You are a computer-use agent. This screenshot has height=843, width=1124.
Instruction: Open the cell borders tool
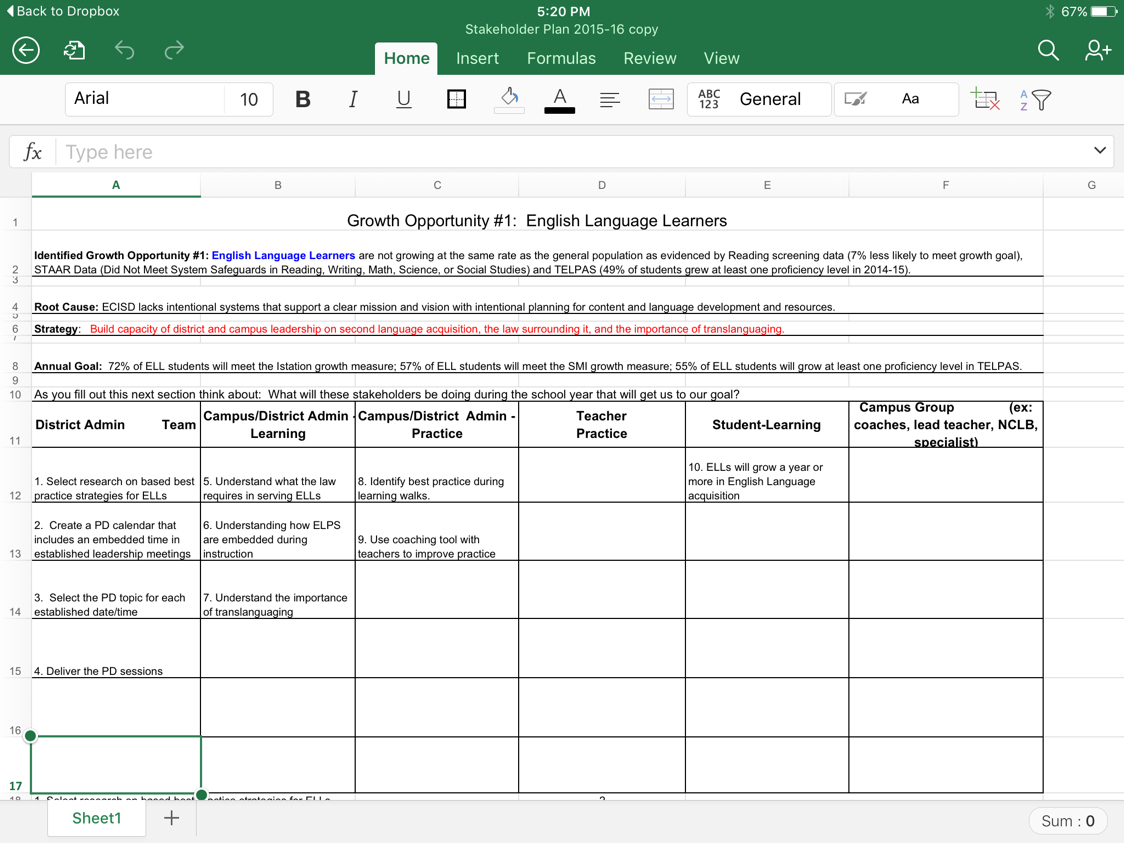[x=456, y=99]
